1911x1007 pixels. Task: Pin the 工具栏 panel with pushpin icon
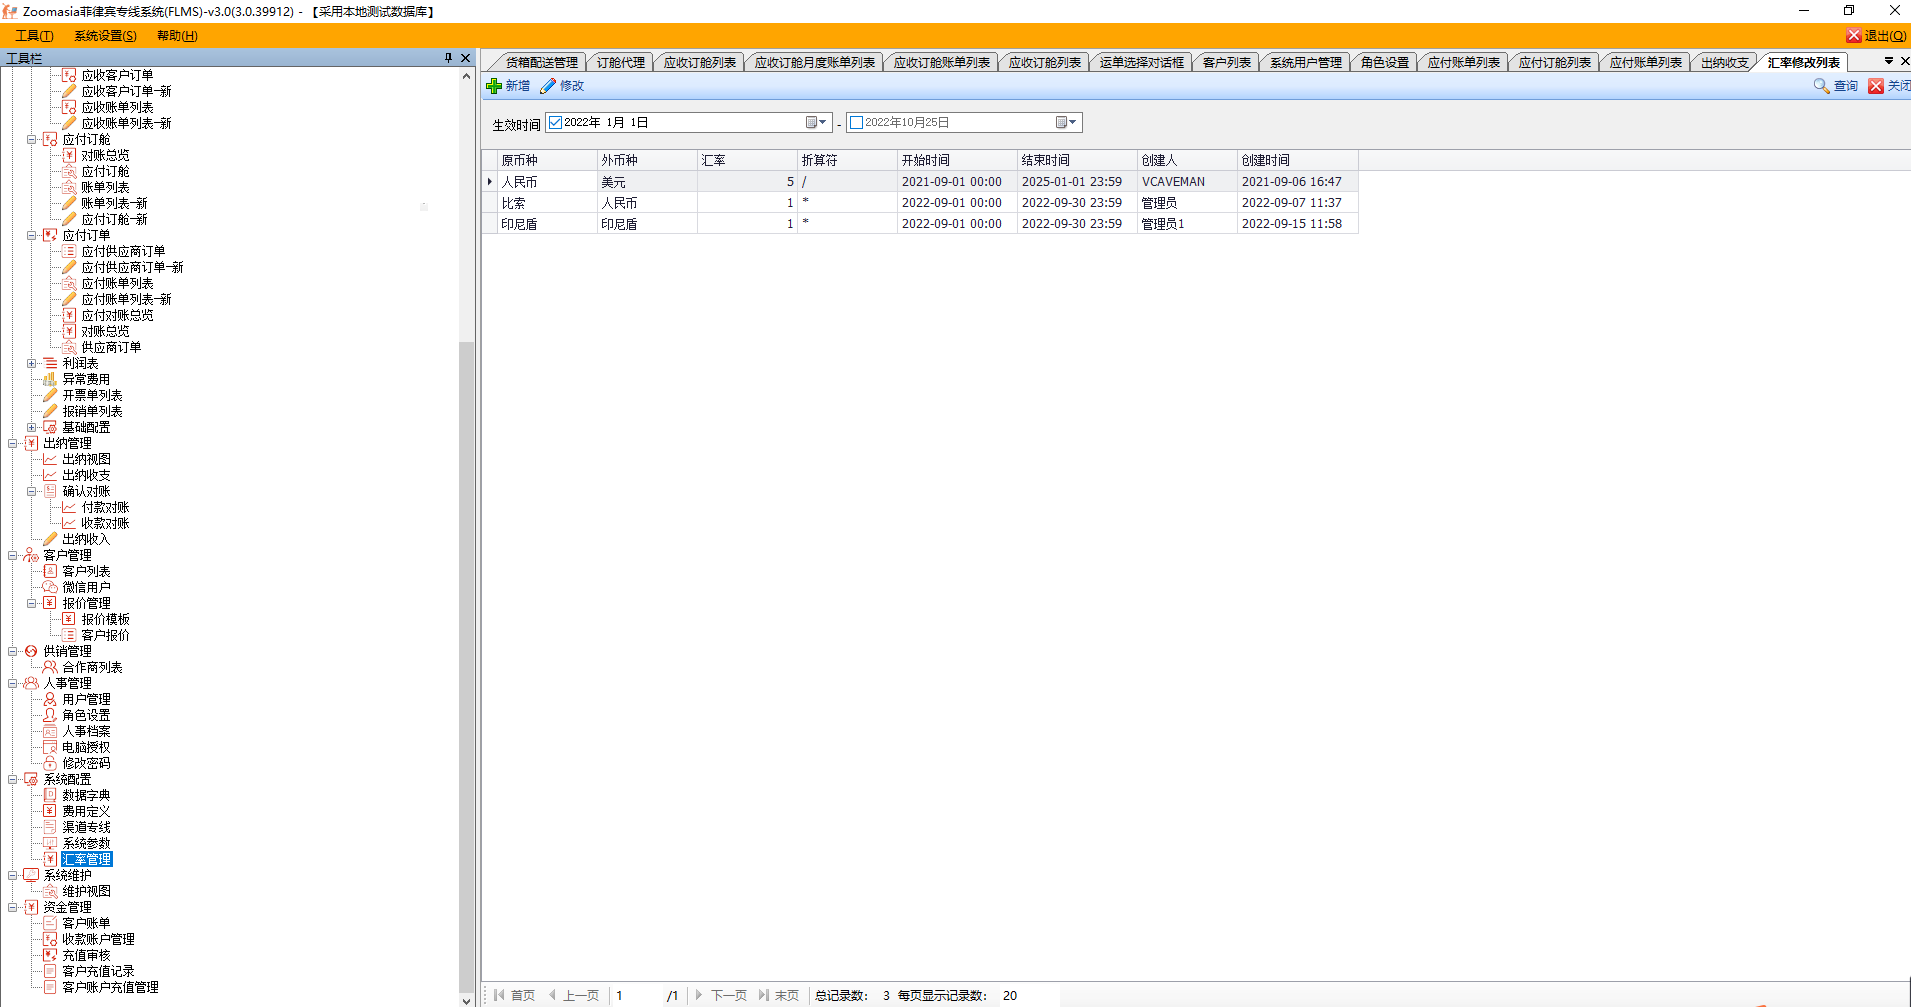448,58
